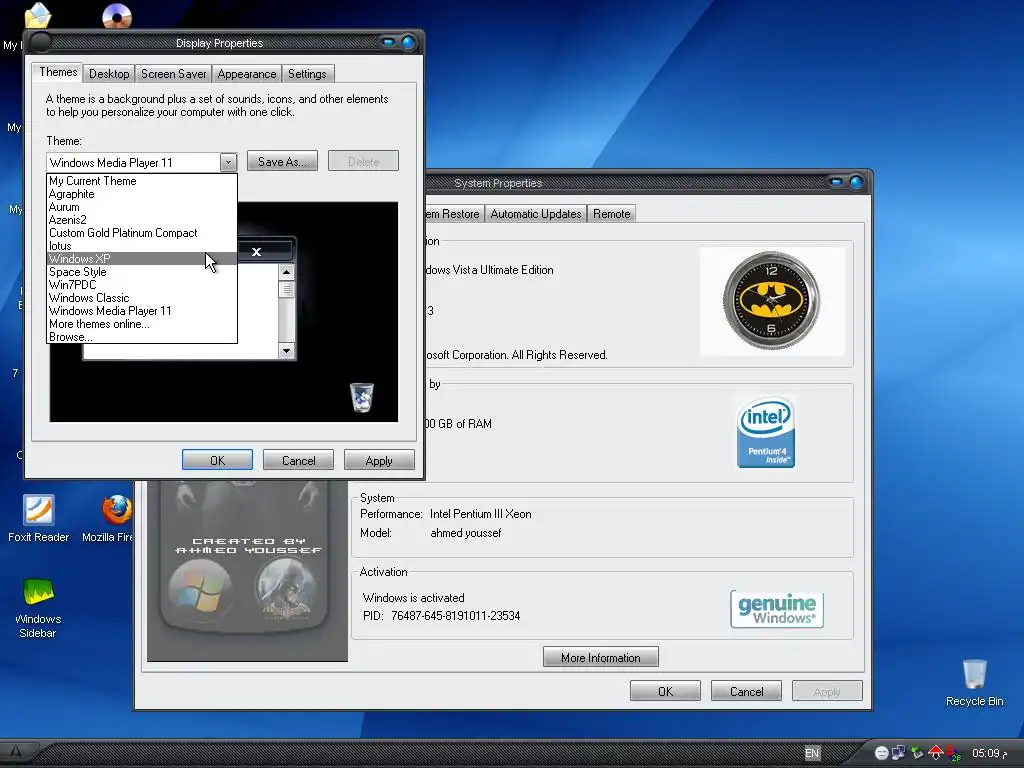Open the Remote tab in System Properties

pyautogui.click(x=611, y=214)
